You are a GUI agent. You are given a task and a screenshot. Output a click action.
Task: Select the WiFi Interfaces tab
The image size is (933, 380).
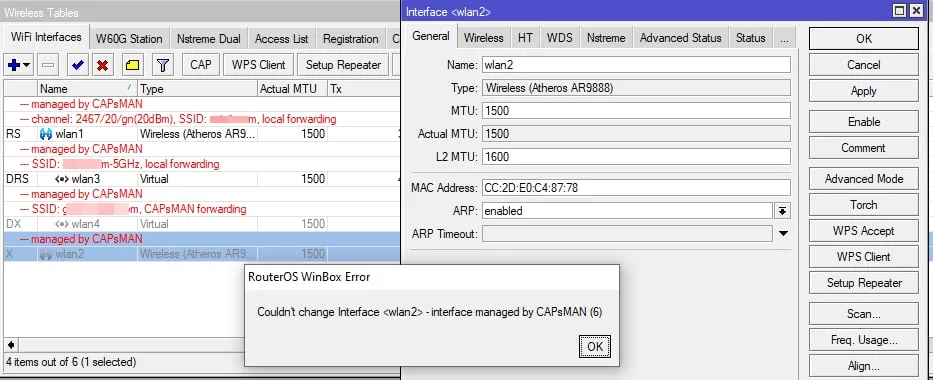coord(46,37)
